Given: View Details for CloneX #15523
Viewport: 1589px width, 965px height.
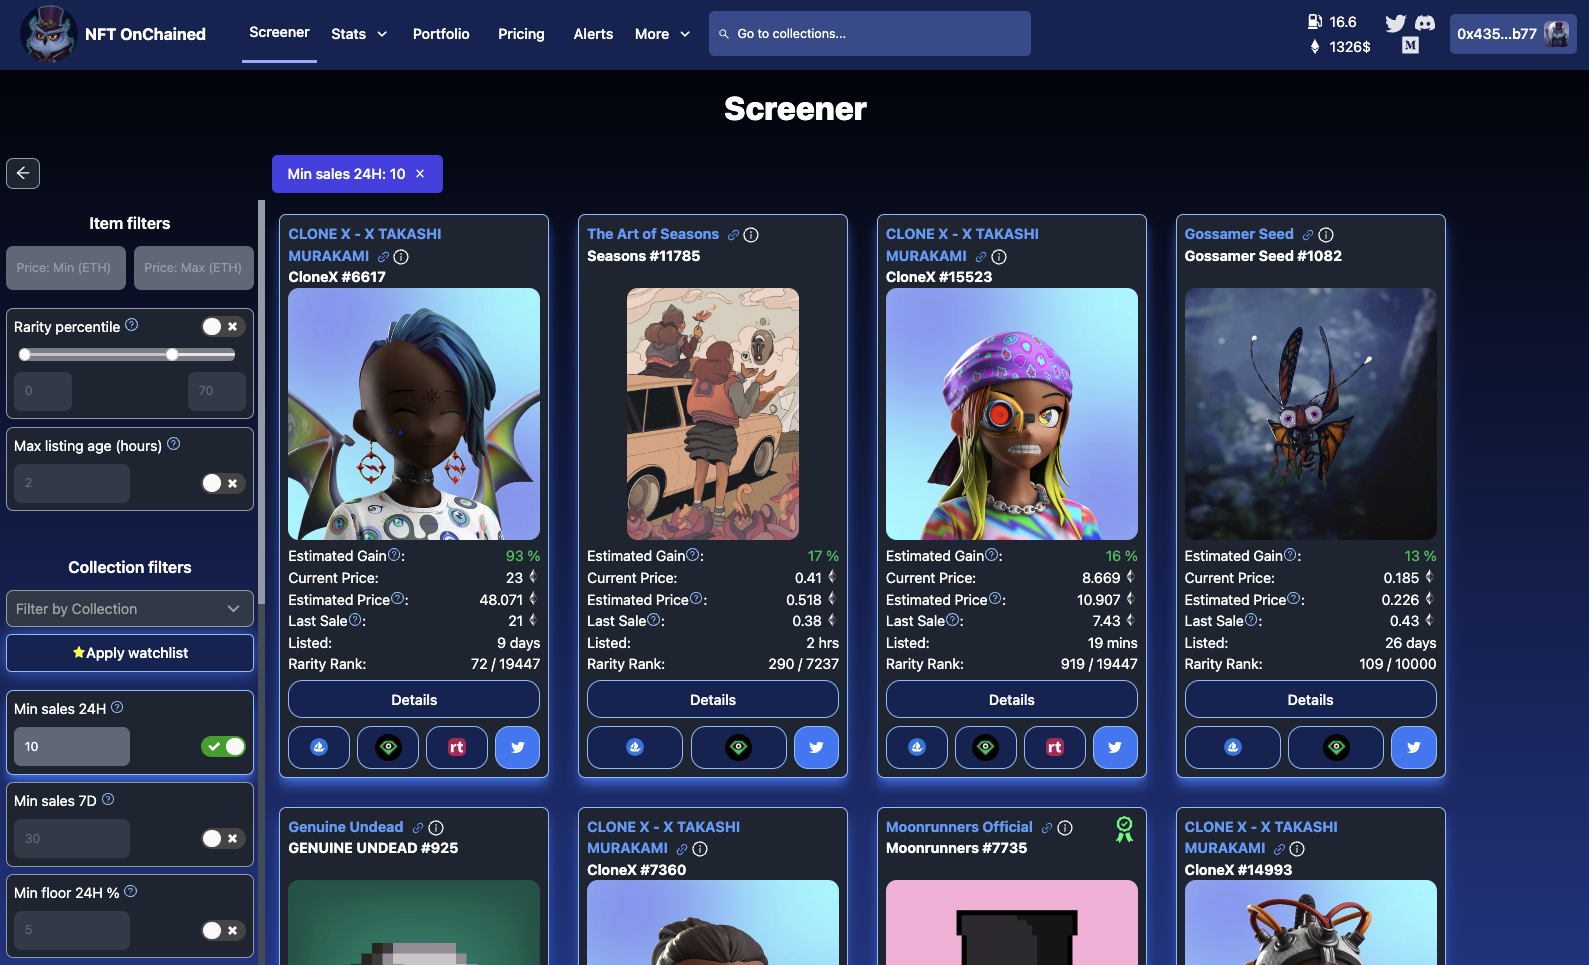Looking at the screenshot, I should pyautogui.click(x=1012, y=699).
